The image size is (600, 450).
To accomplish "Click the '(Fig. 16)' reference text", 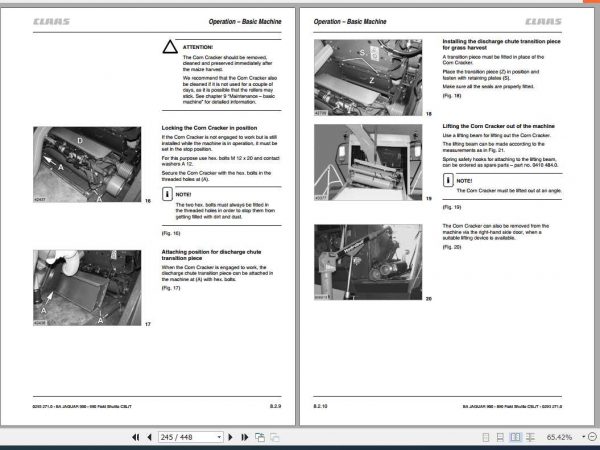I will 171,233.
